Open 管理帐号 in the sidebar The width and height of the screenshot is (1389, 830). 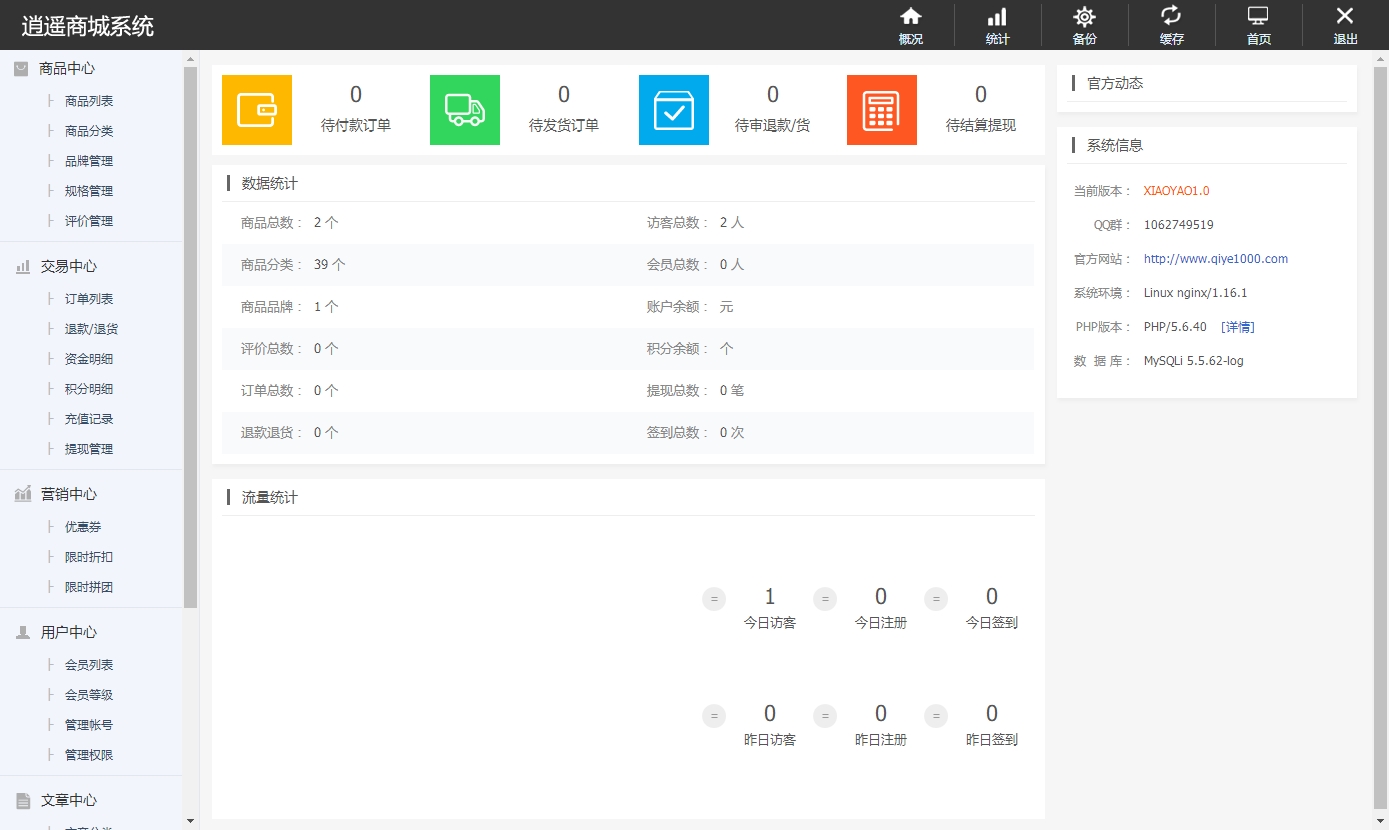point(89,725)
